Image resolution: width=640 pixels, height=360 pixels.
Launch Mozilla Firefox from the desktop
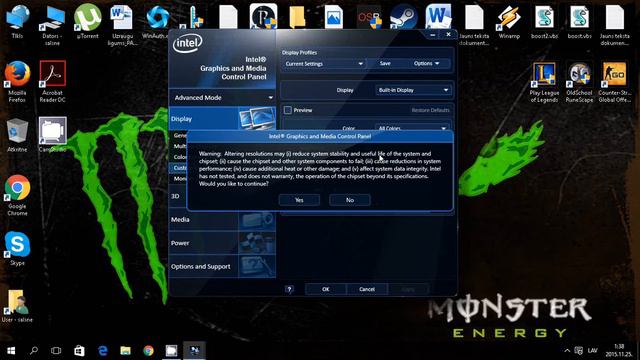click(17, 81)
